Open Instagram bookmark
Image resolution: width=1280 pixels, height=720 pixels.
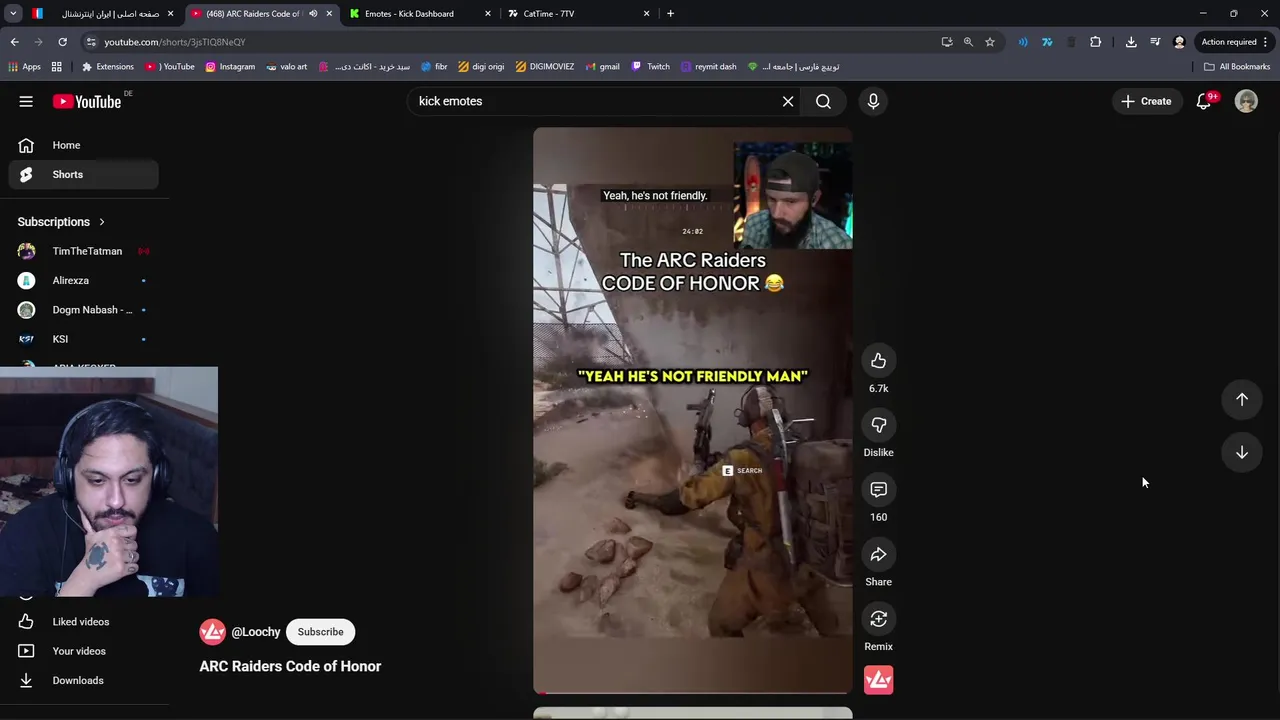(230, 67)
